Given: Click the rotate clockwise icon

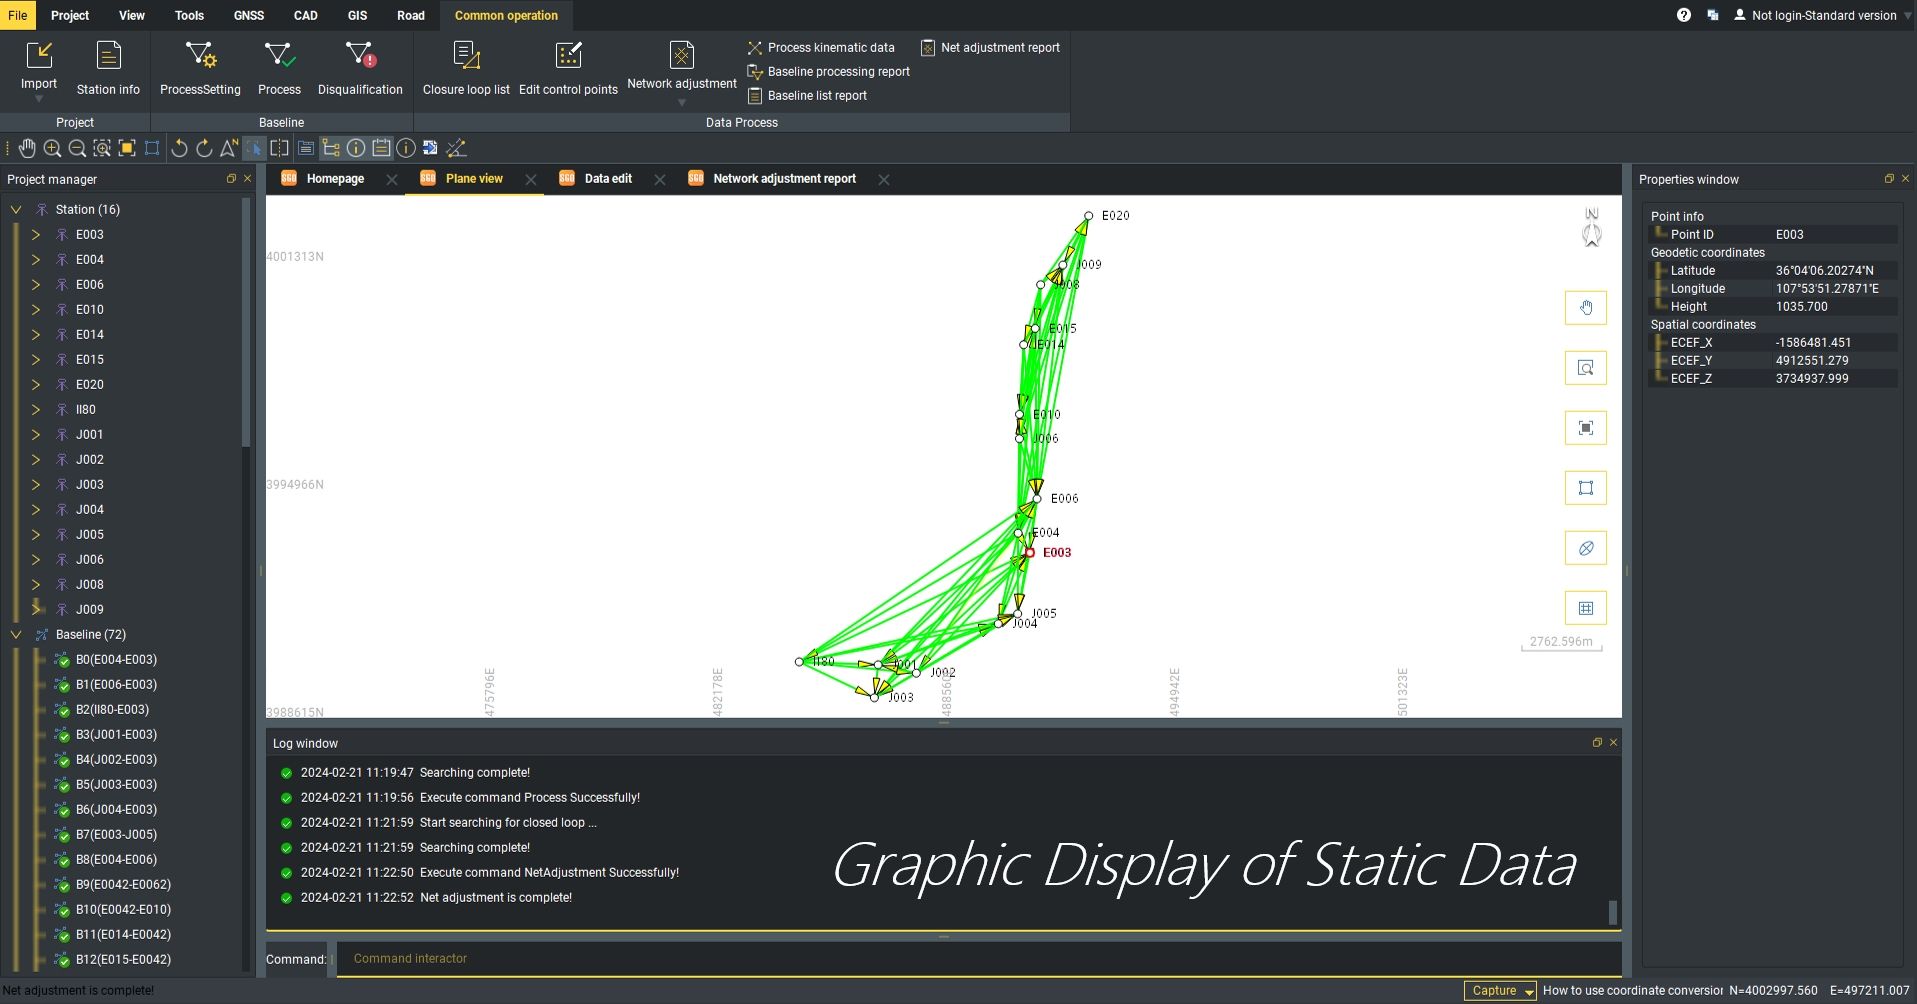Looking at the screenshot, I should [204, 148].
